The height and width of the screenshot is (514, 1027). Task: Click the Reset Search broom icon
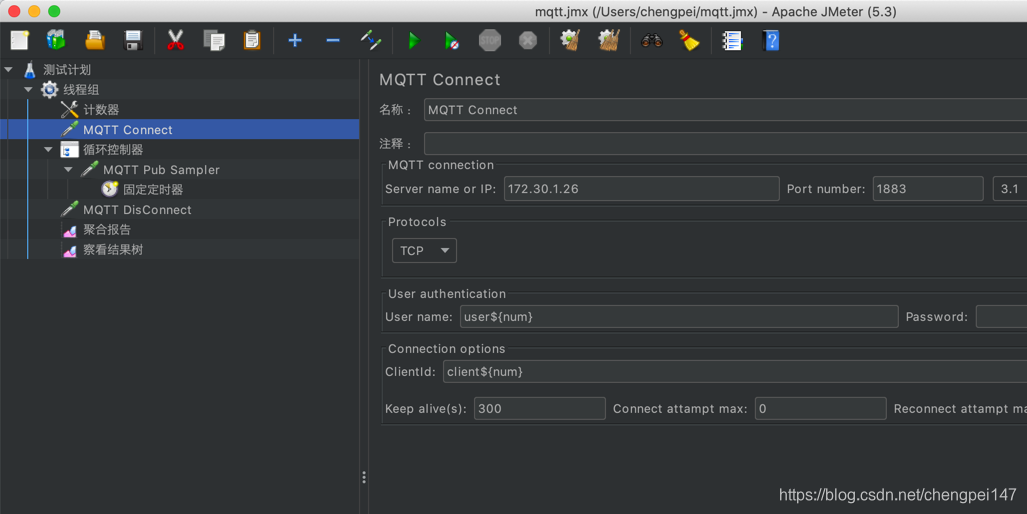coord(688,41)
